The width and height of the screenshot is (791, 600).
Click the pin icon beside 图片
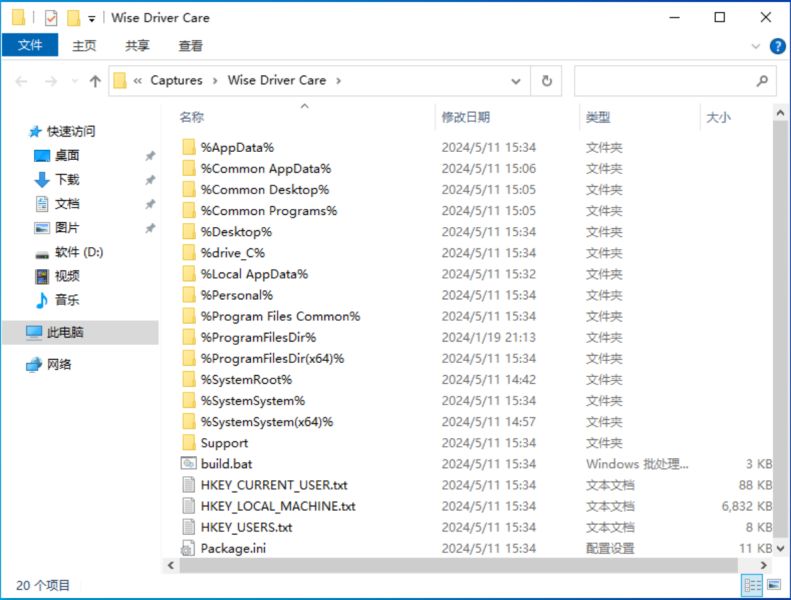pyautogui.click(x=150, y=228)
